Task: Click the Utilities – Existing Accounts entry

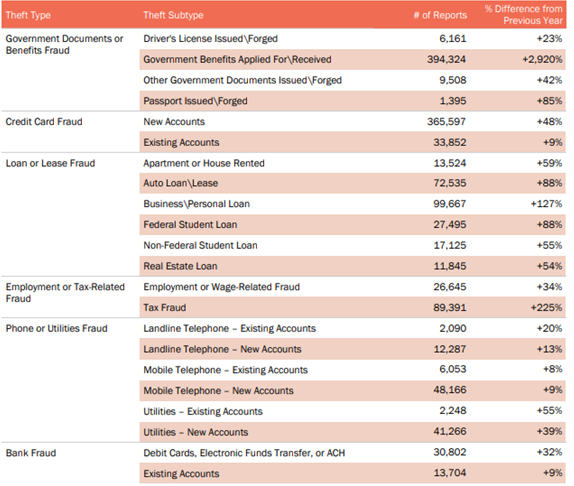Action: pos(203,412)
